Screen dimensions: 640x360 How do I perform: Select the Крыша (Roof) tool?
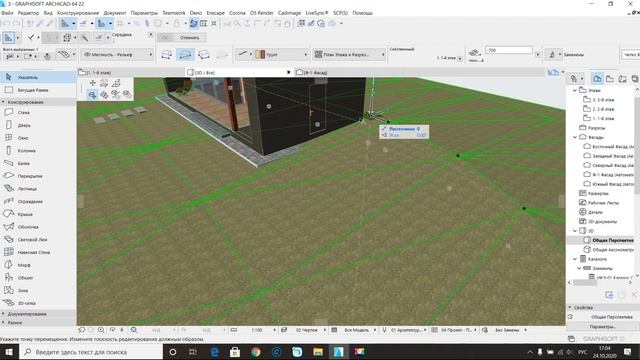click(38, 214)
